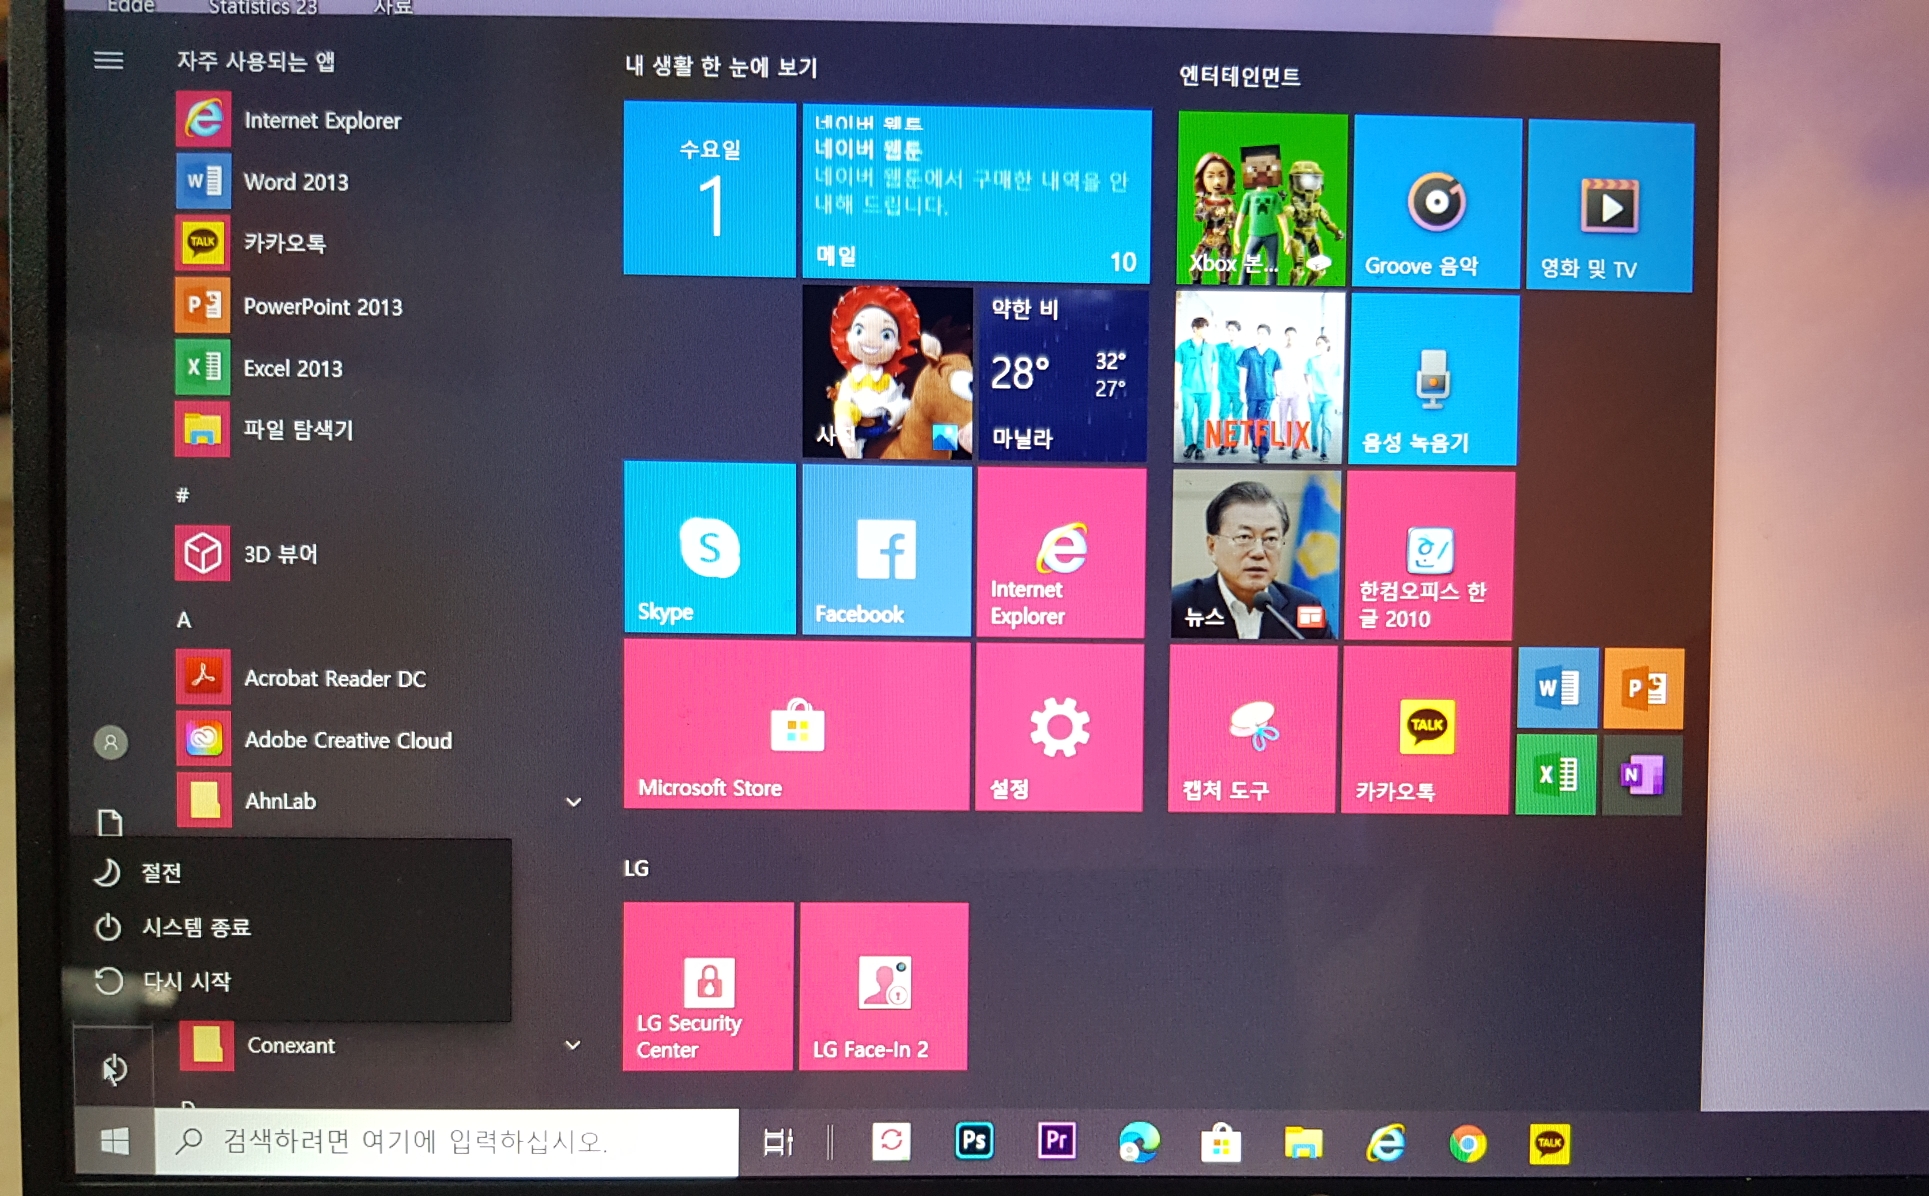Open the Microsoft Store tile
This screenshot has height=1196, width=1929.
[797, 725]
